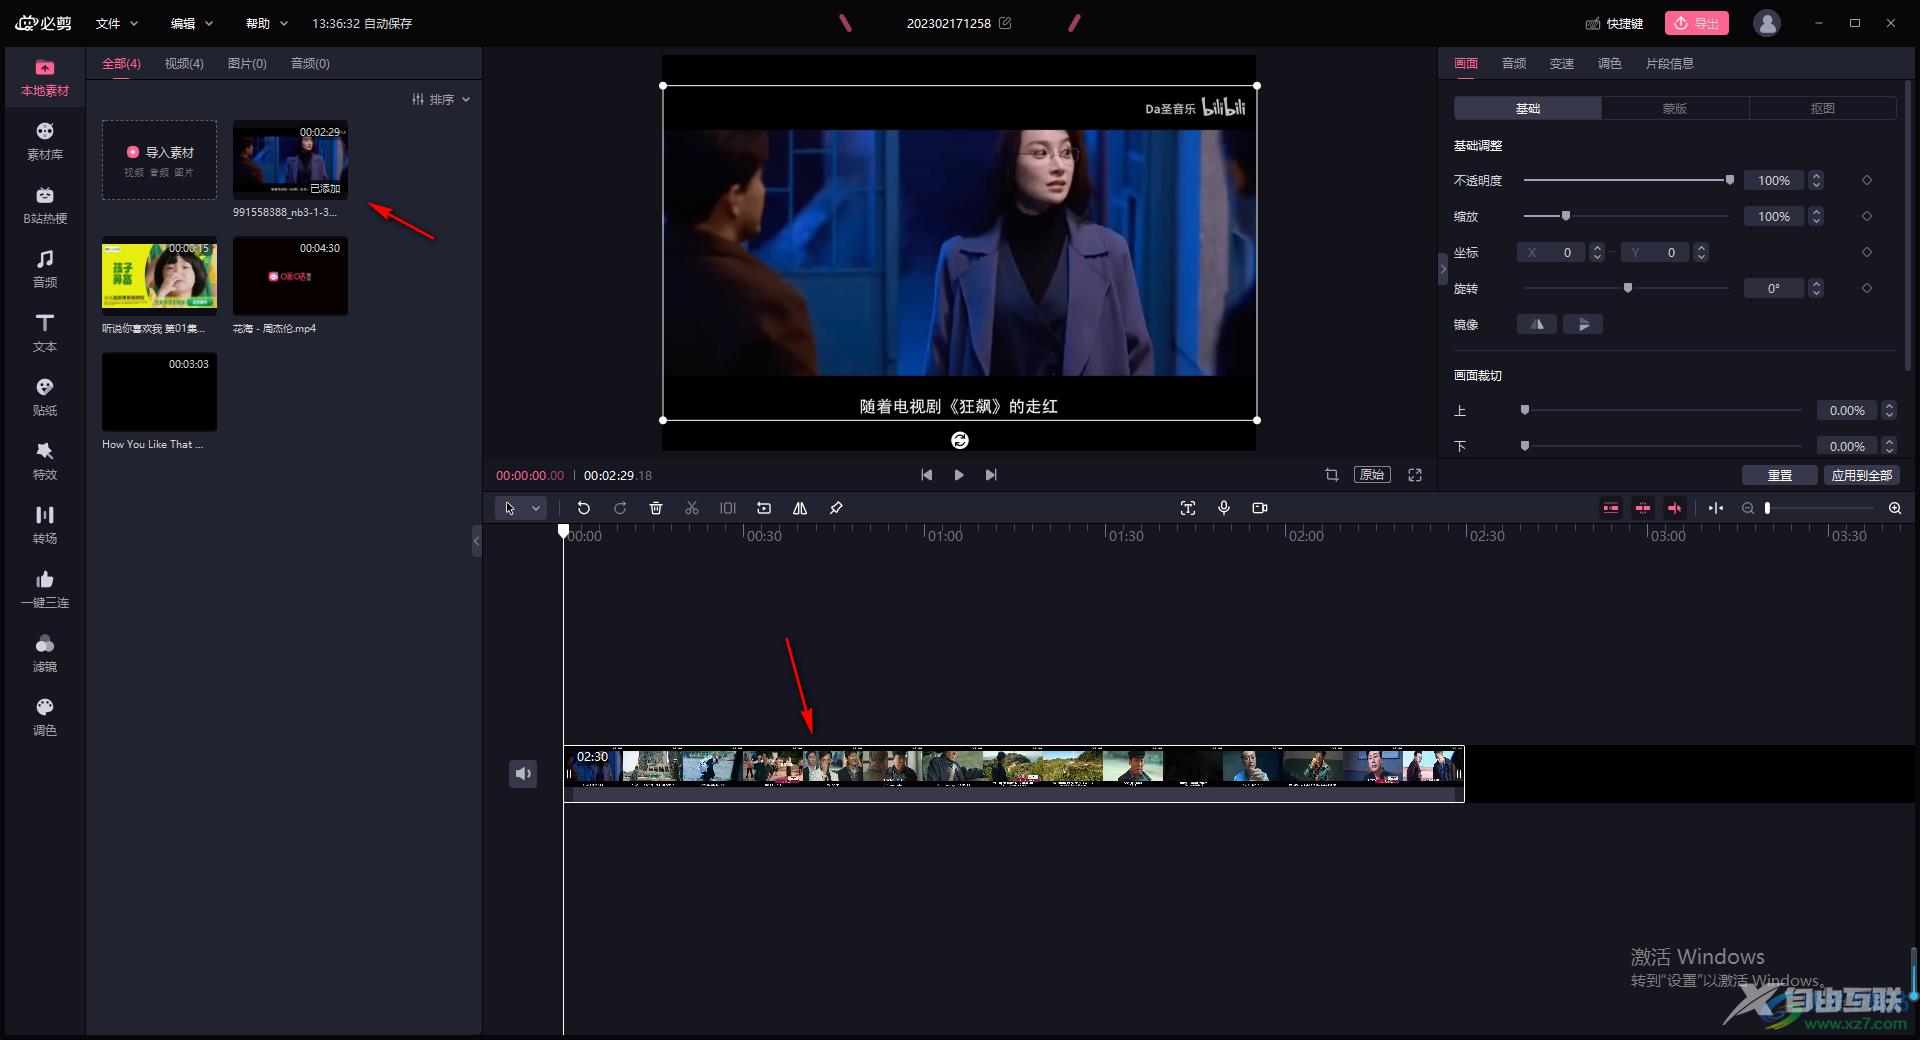Open the 滤镜 filters panel
This screenshot has height=1040, width=1920.
tap(45, 654)
